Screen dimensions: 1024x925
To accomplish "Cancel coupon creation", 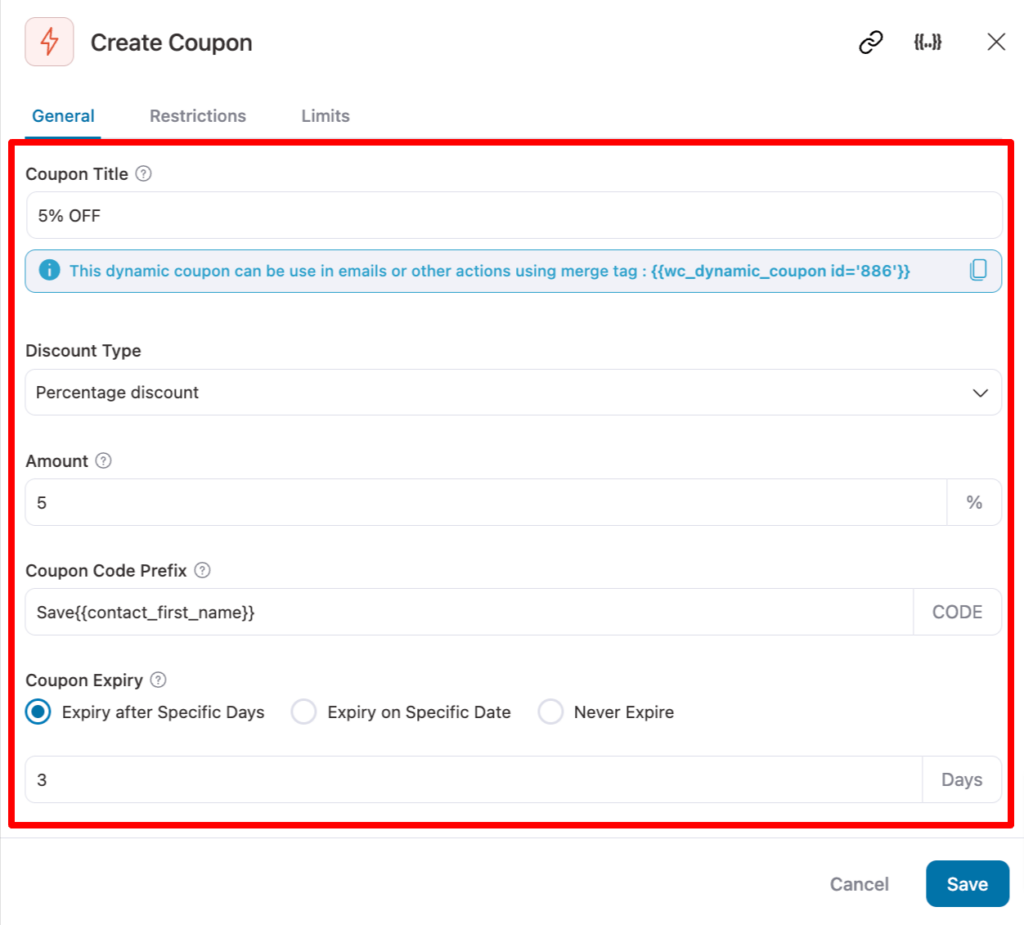I will coord(858,884).
